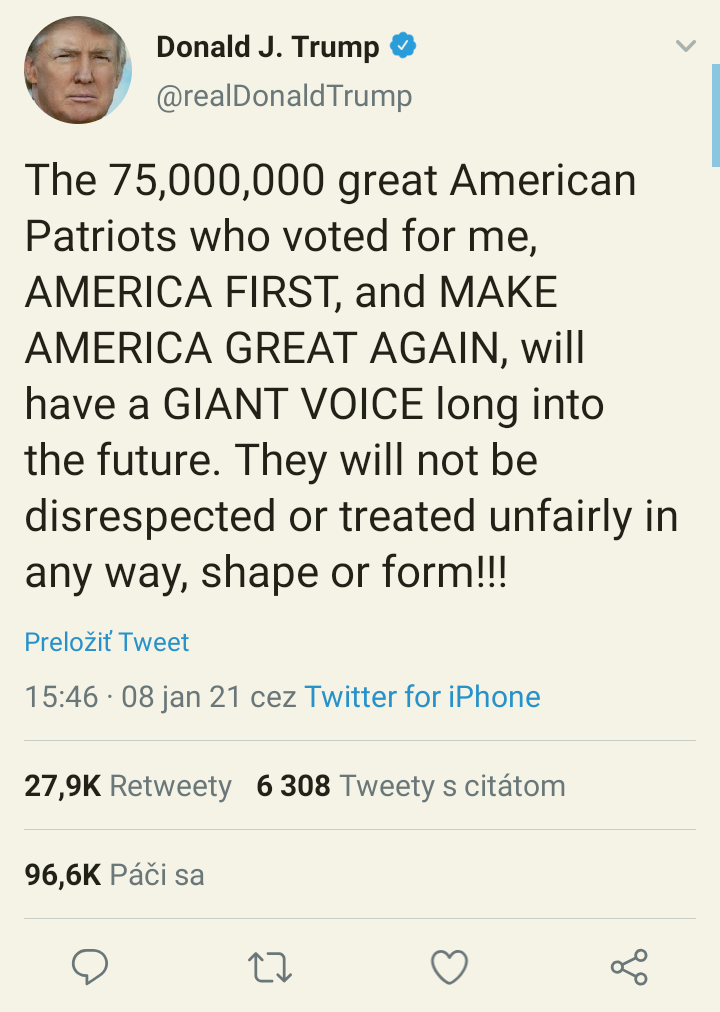Open the share icon options
This screenshot has width=720, height=1012.
point(629,967)
